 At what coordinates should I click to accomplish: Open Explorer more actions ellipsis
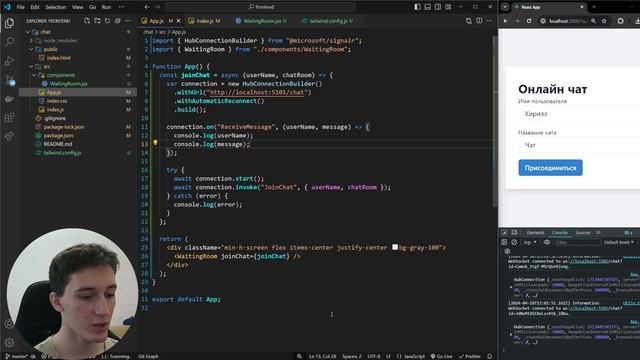click(x=128, y=20)
